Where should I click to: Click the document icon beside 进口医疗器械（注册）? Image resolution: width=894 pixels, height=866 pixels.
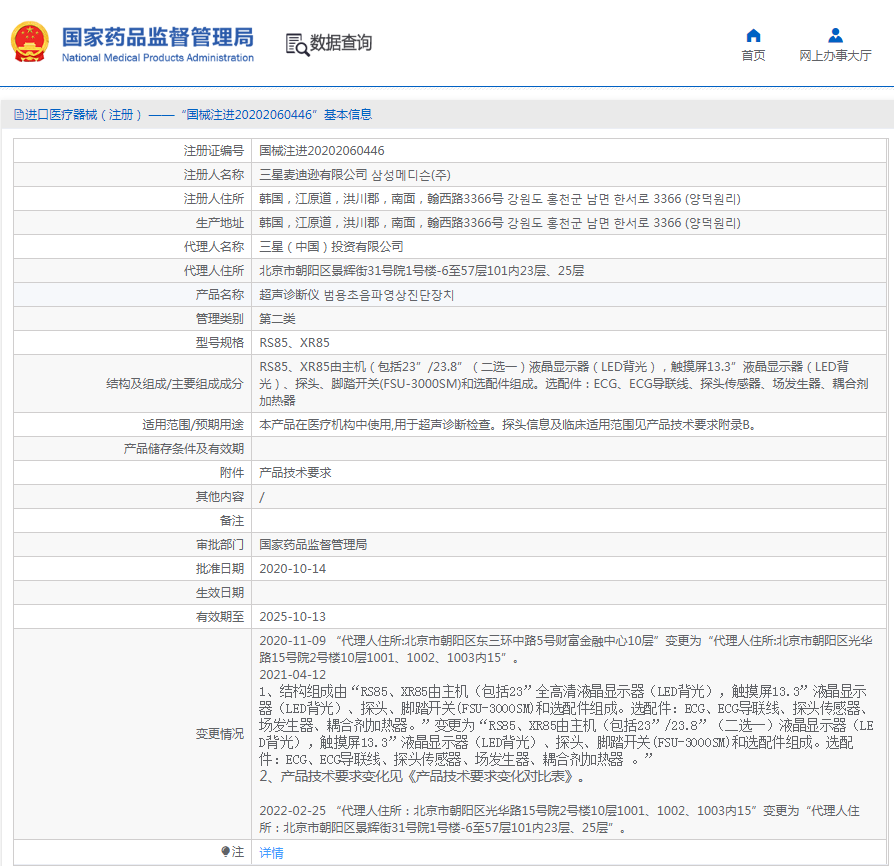click(x=17, y=115)
